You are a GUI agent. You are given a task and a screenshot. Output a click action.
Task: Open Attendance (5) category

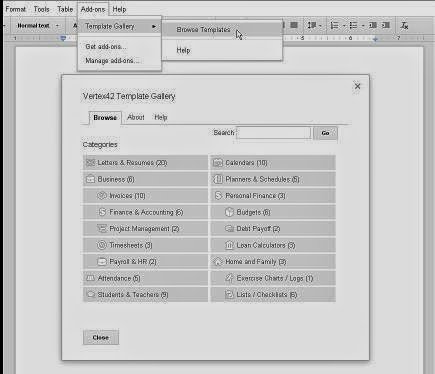145,278
